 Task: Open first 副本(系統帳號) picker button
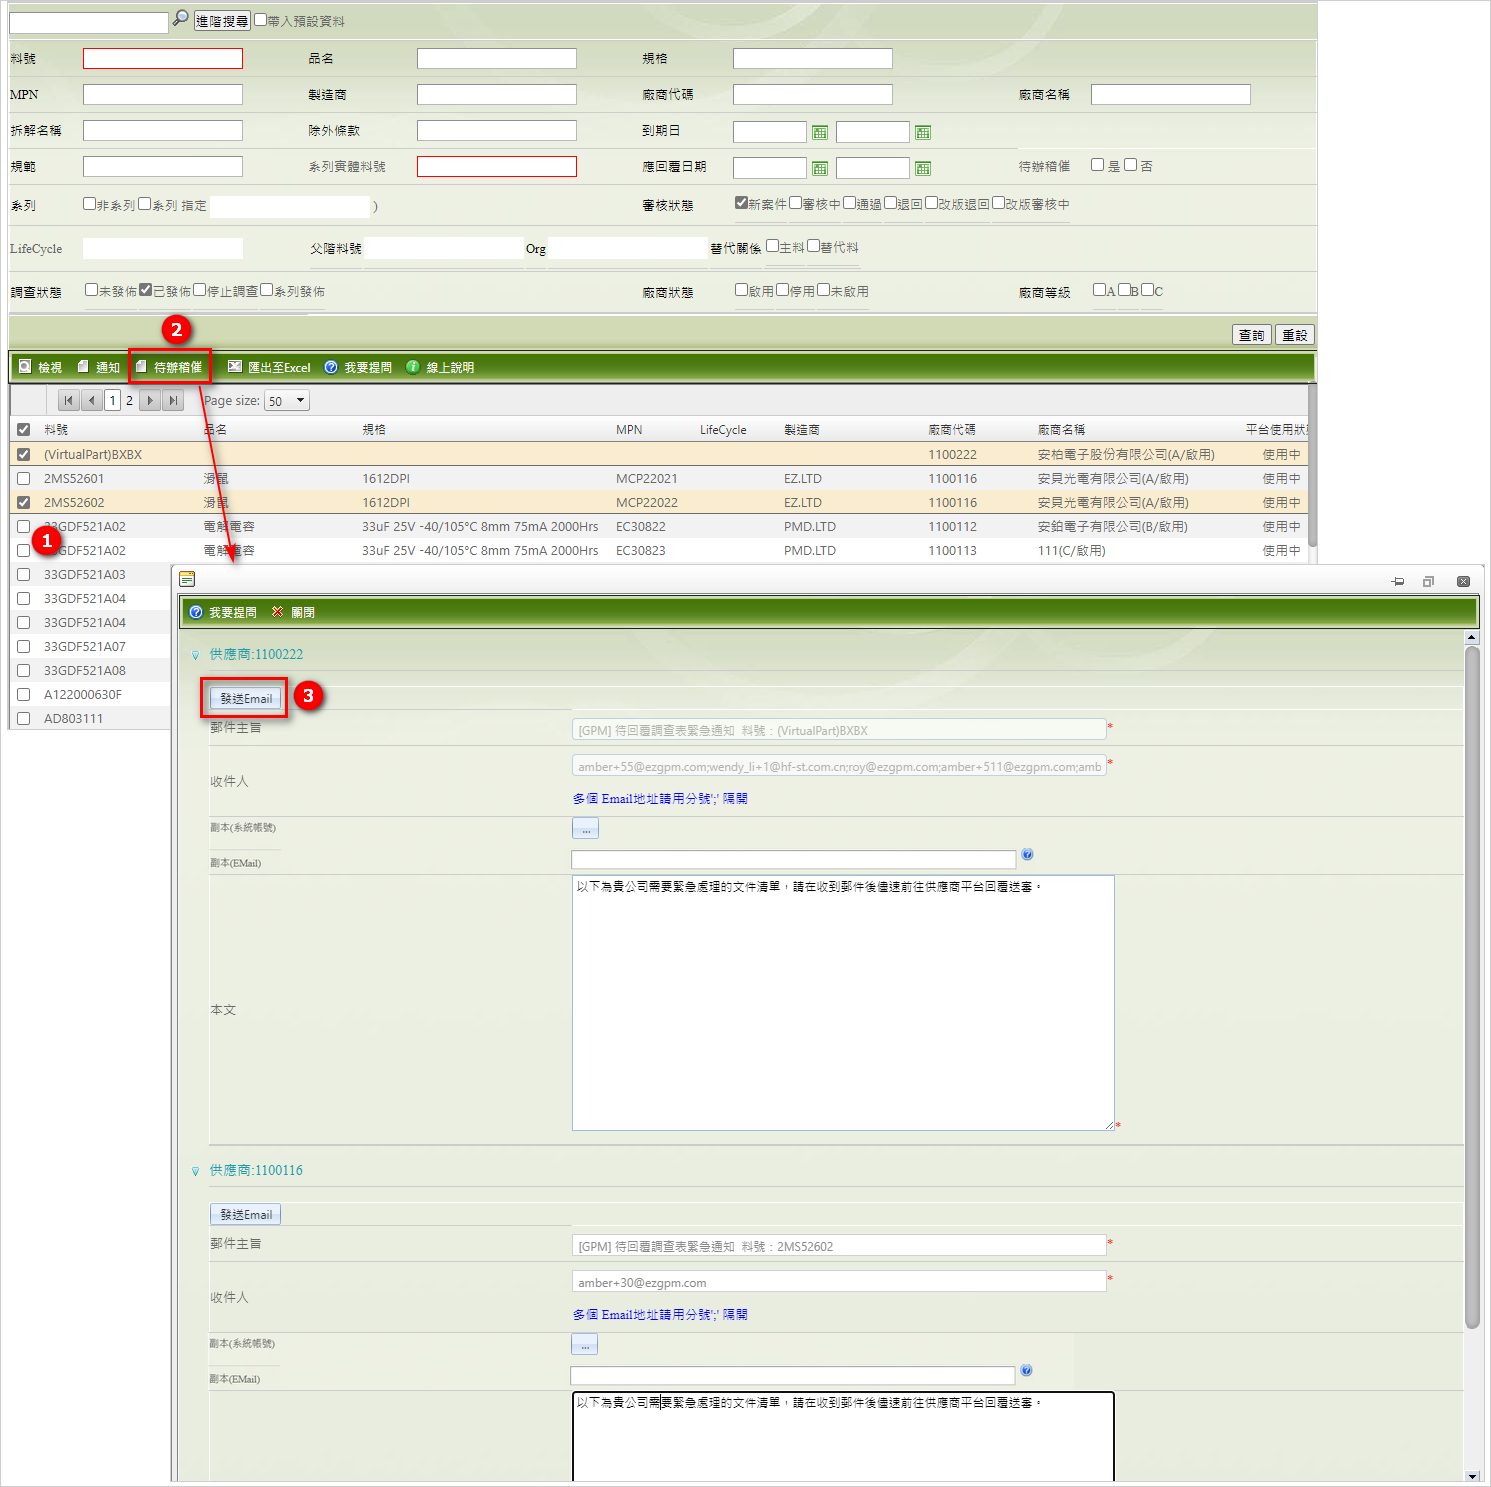pos(585,828)
